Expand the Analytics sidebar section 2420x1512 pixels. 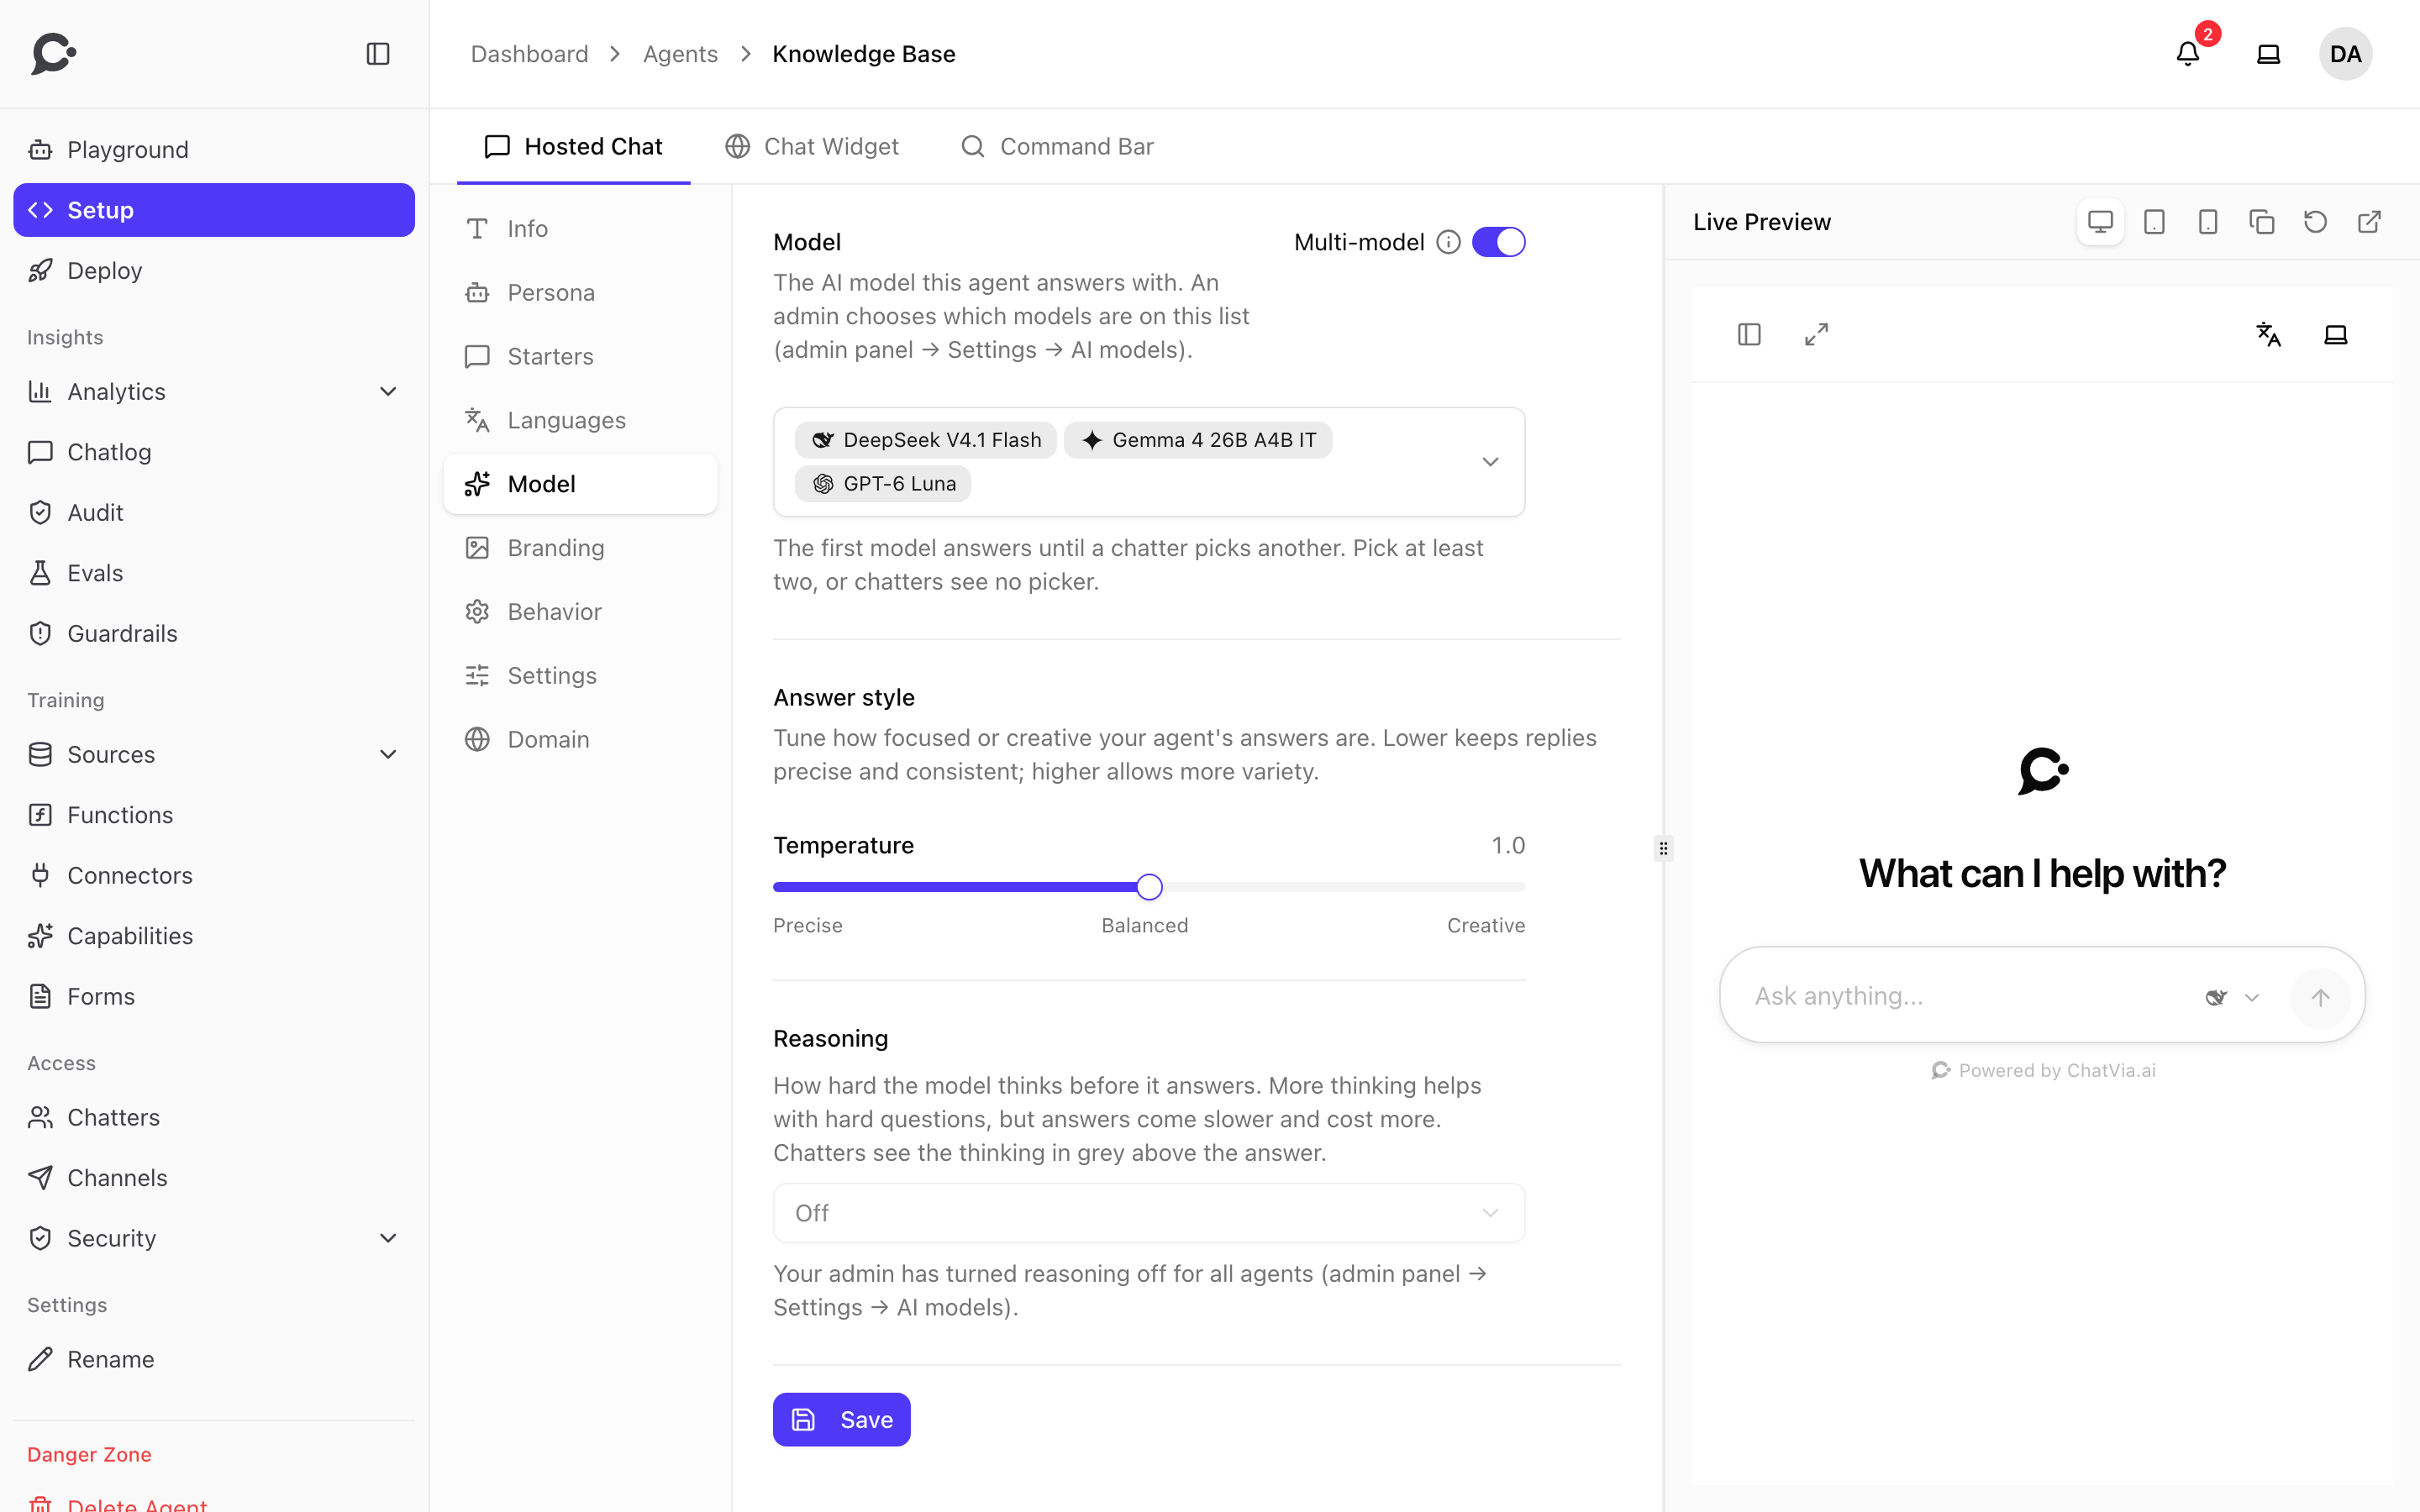[388, 391]
